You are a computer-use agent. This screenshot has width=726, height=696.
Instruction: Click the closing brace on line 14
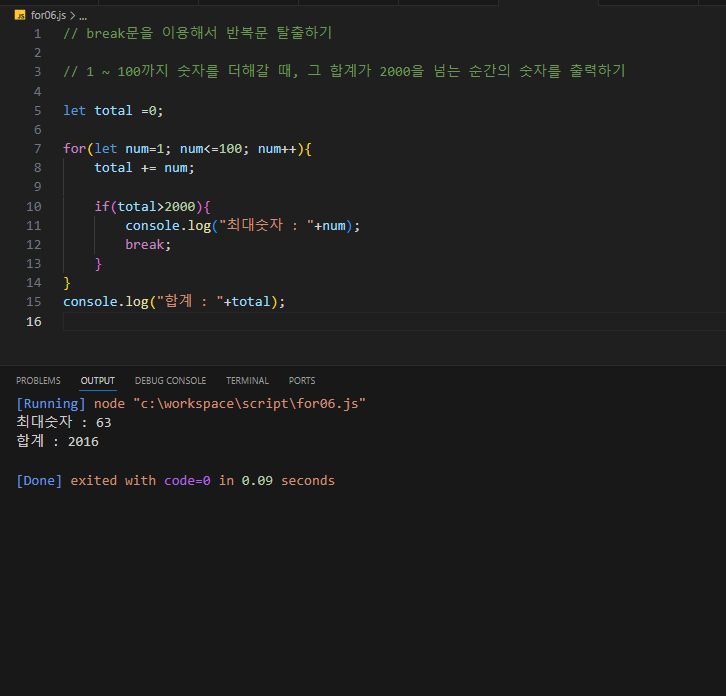tap(67, 282)
